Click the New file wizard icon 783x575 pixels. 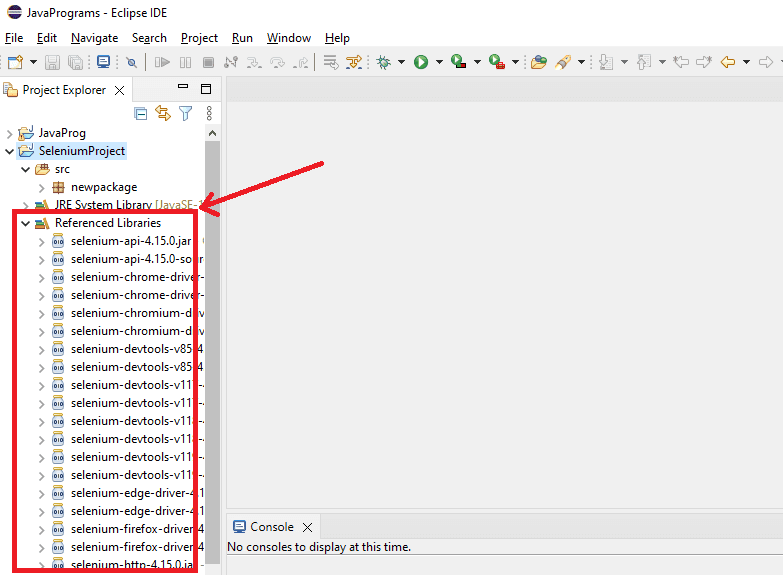pyautogui.click(x=14, y=62)
